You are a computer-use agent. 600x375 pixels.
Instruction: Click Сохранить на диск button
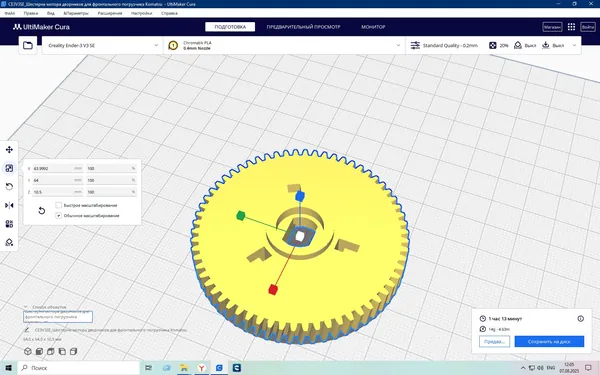tap(549, 341)
